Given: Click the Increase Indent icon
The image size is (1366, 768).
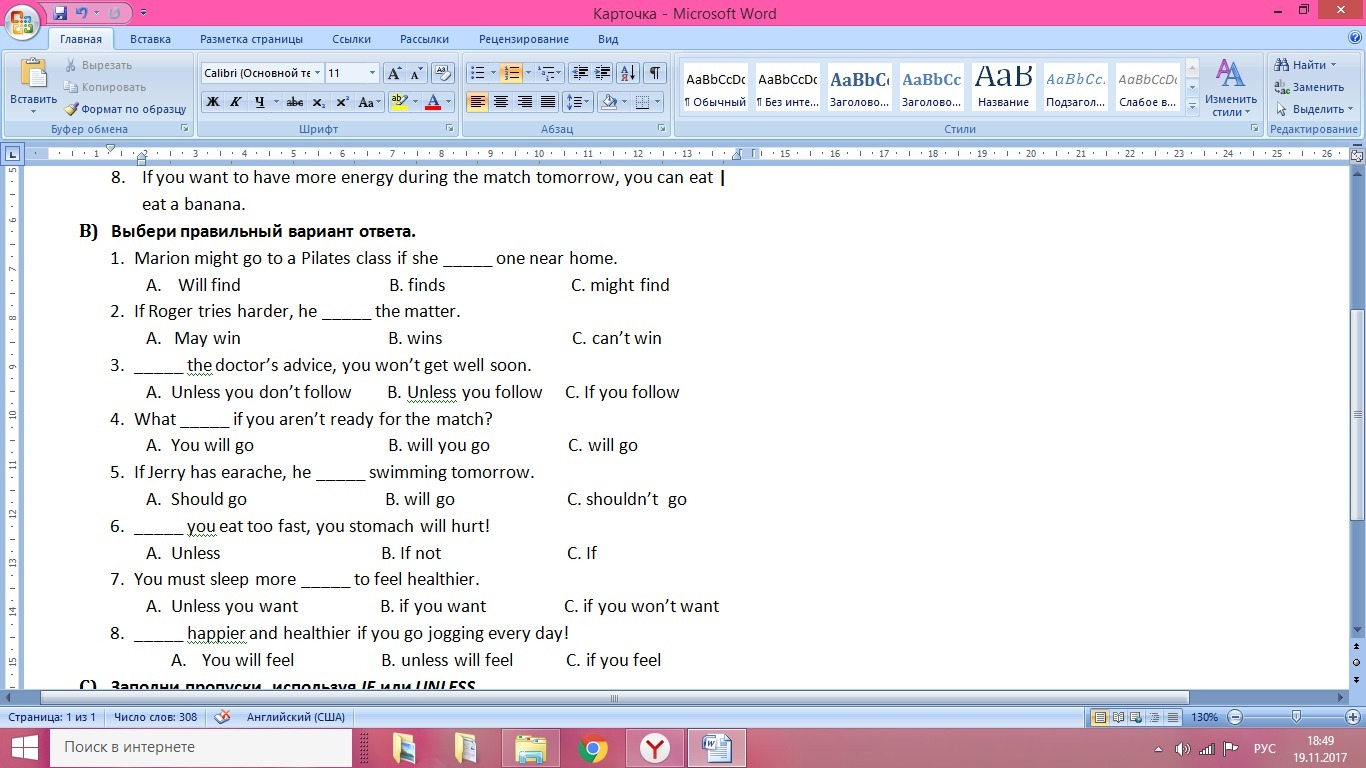Looking at the screenshot, I should (602, 73).
